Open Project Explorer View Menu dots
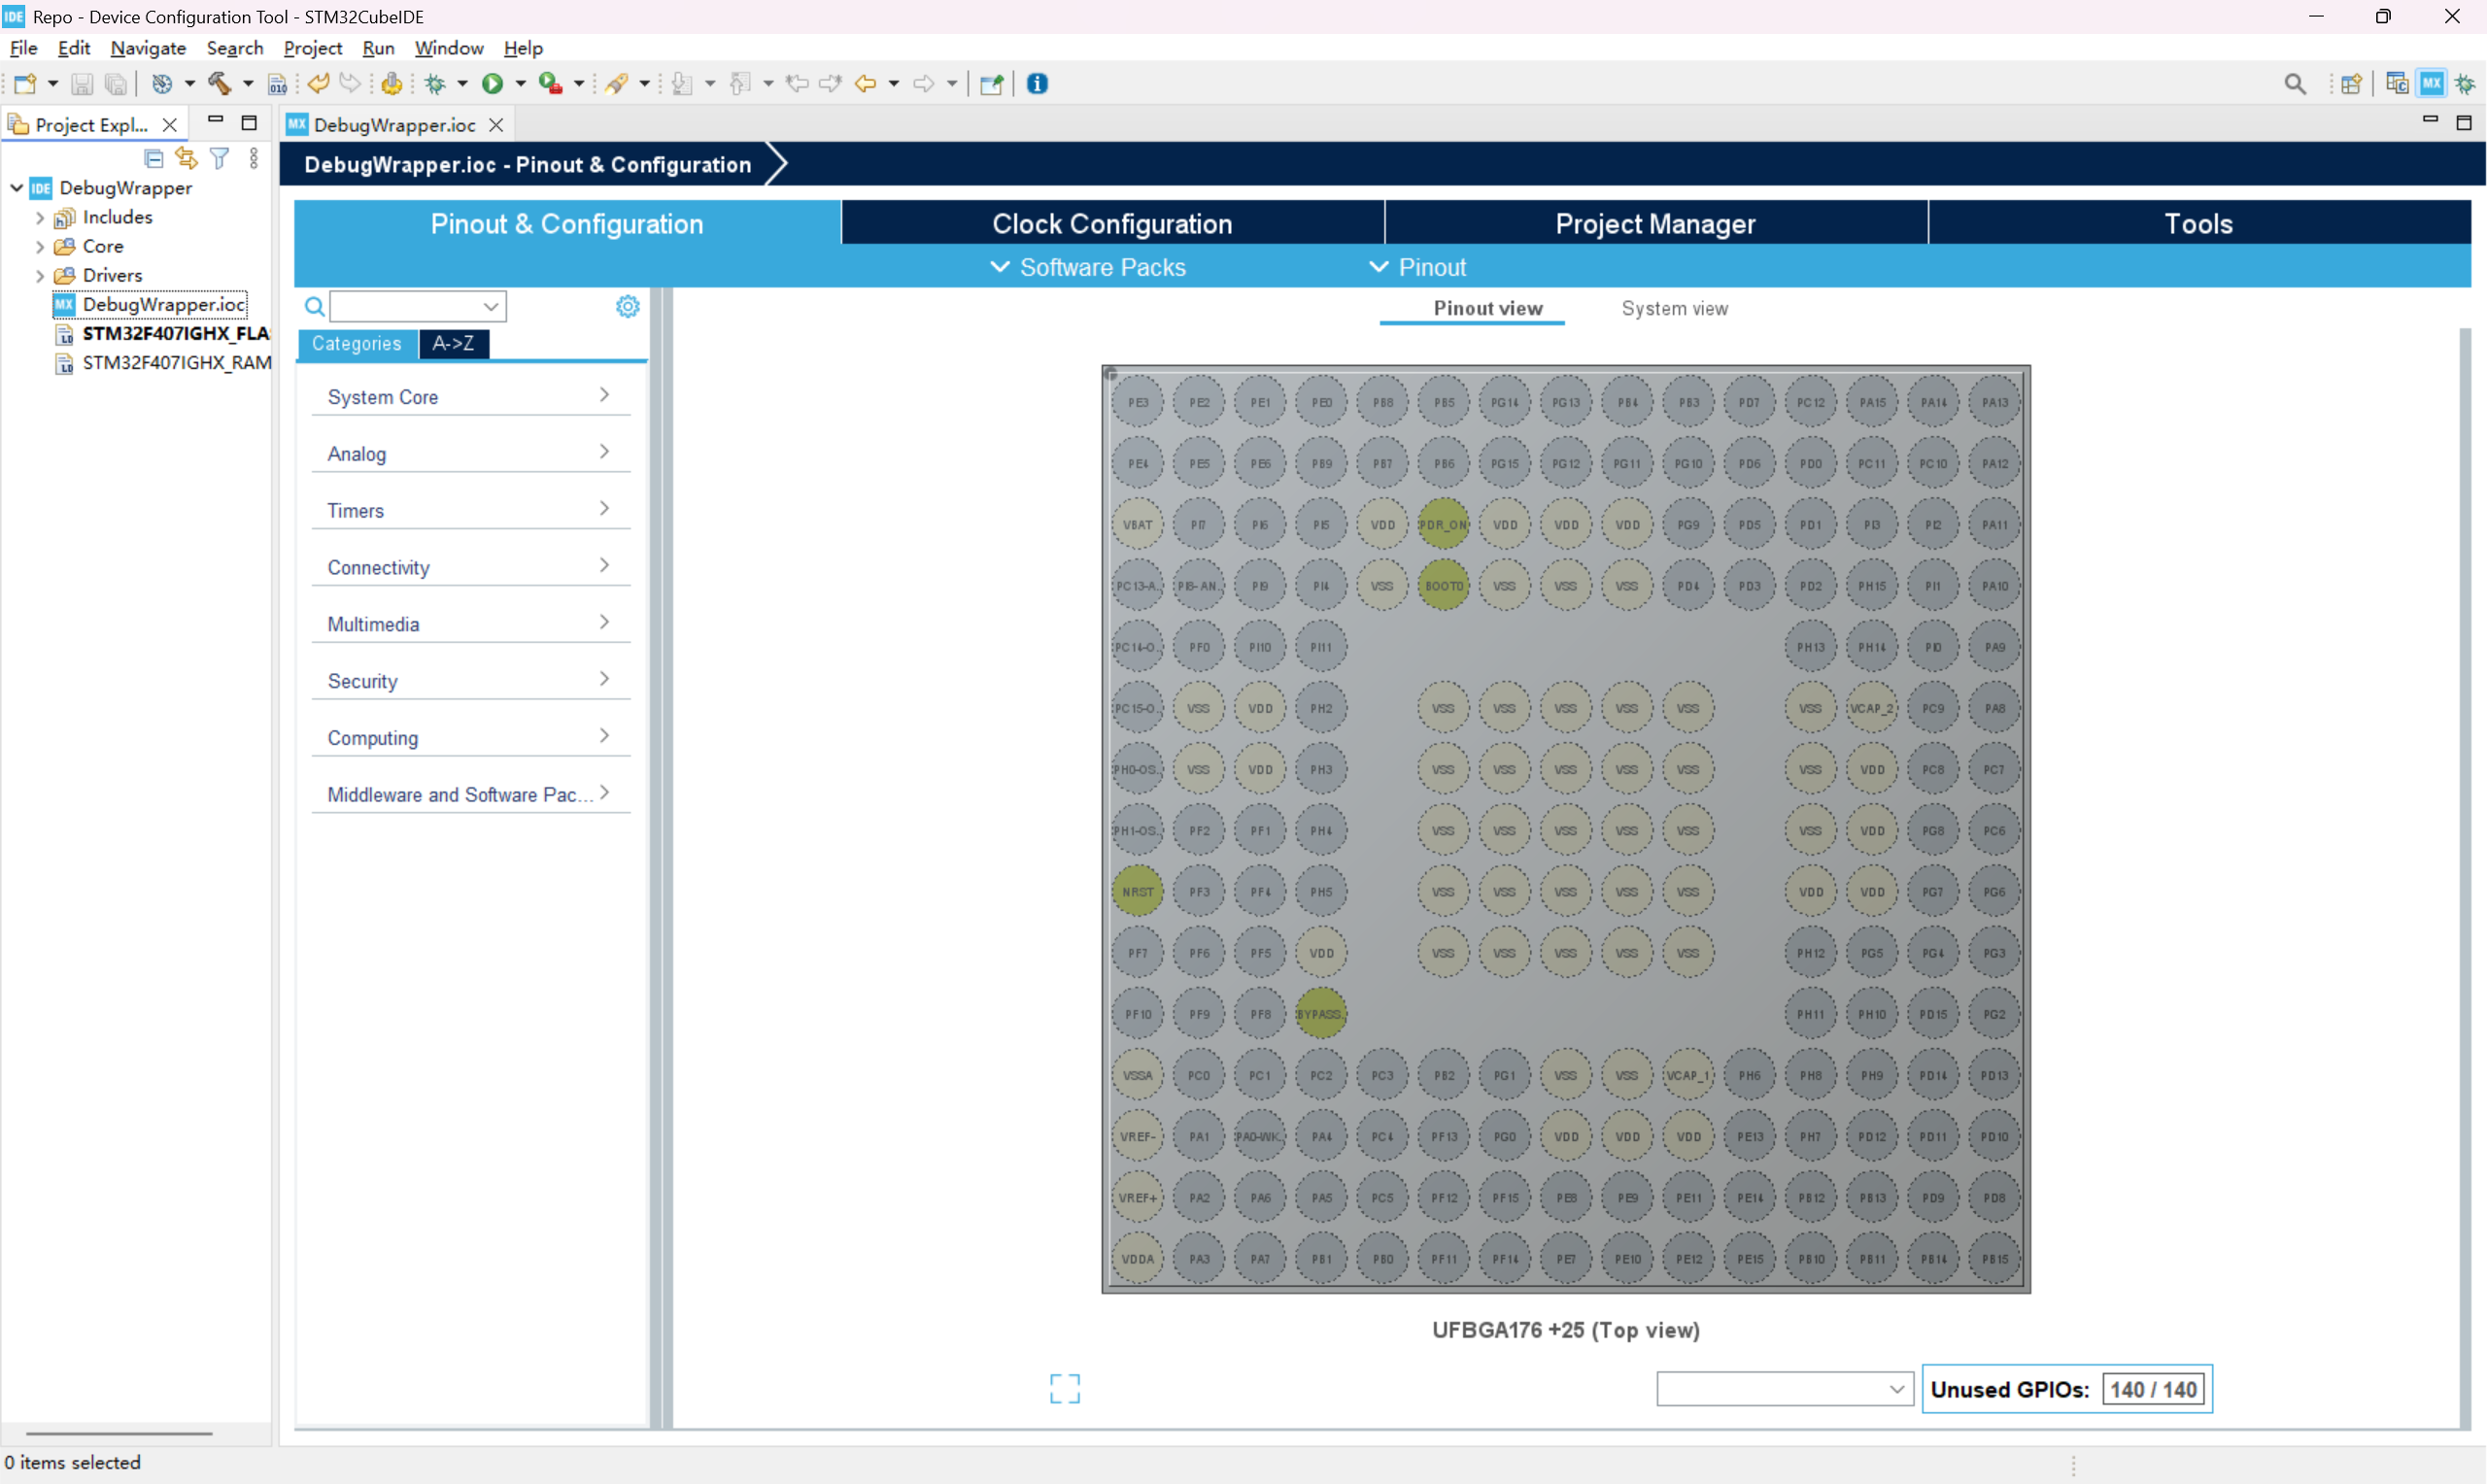 pyautogui.click(x=254, y=158)
